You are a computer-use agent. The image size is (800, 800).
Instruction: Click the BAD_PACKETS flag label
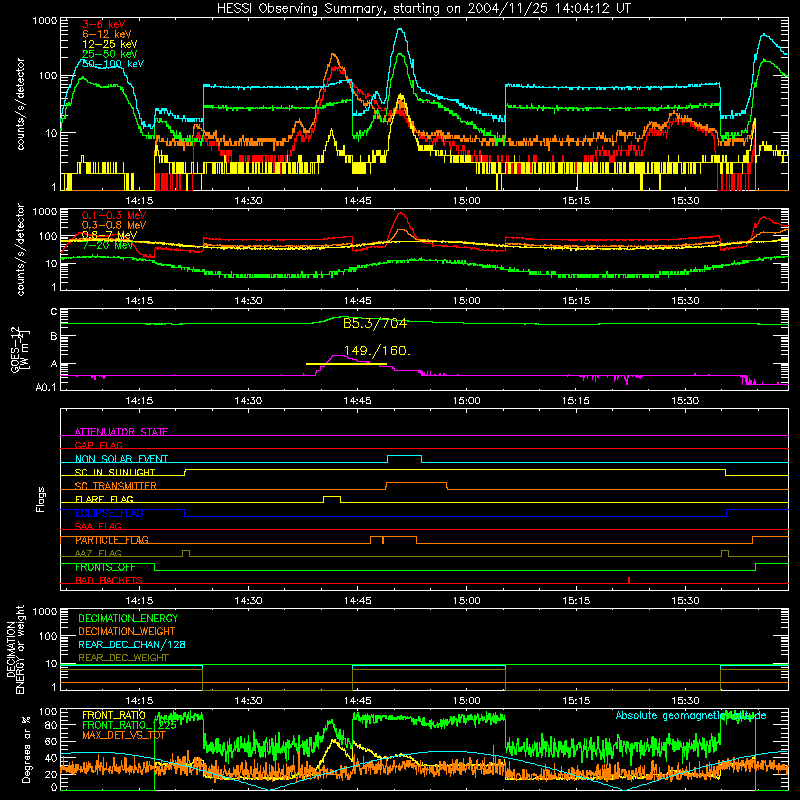coord(109,580)
